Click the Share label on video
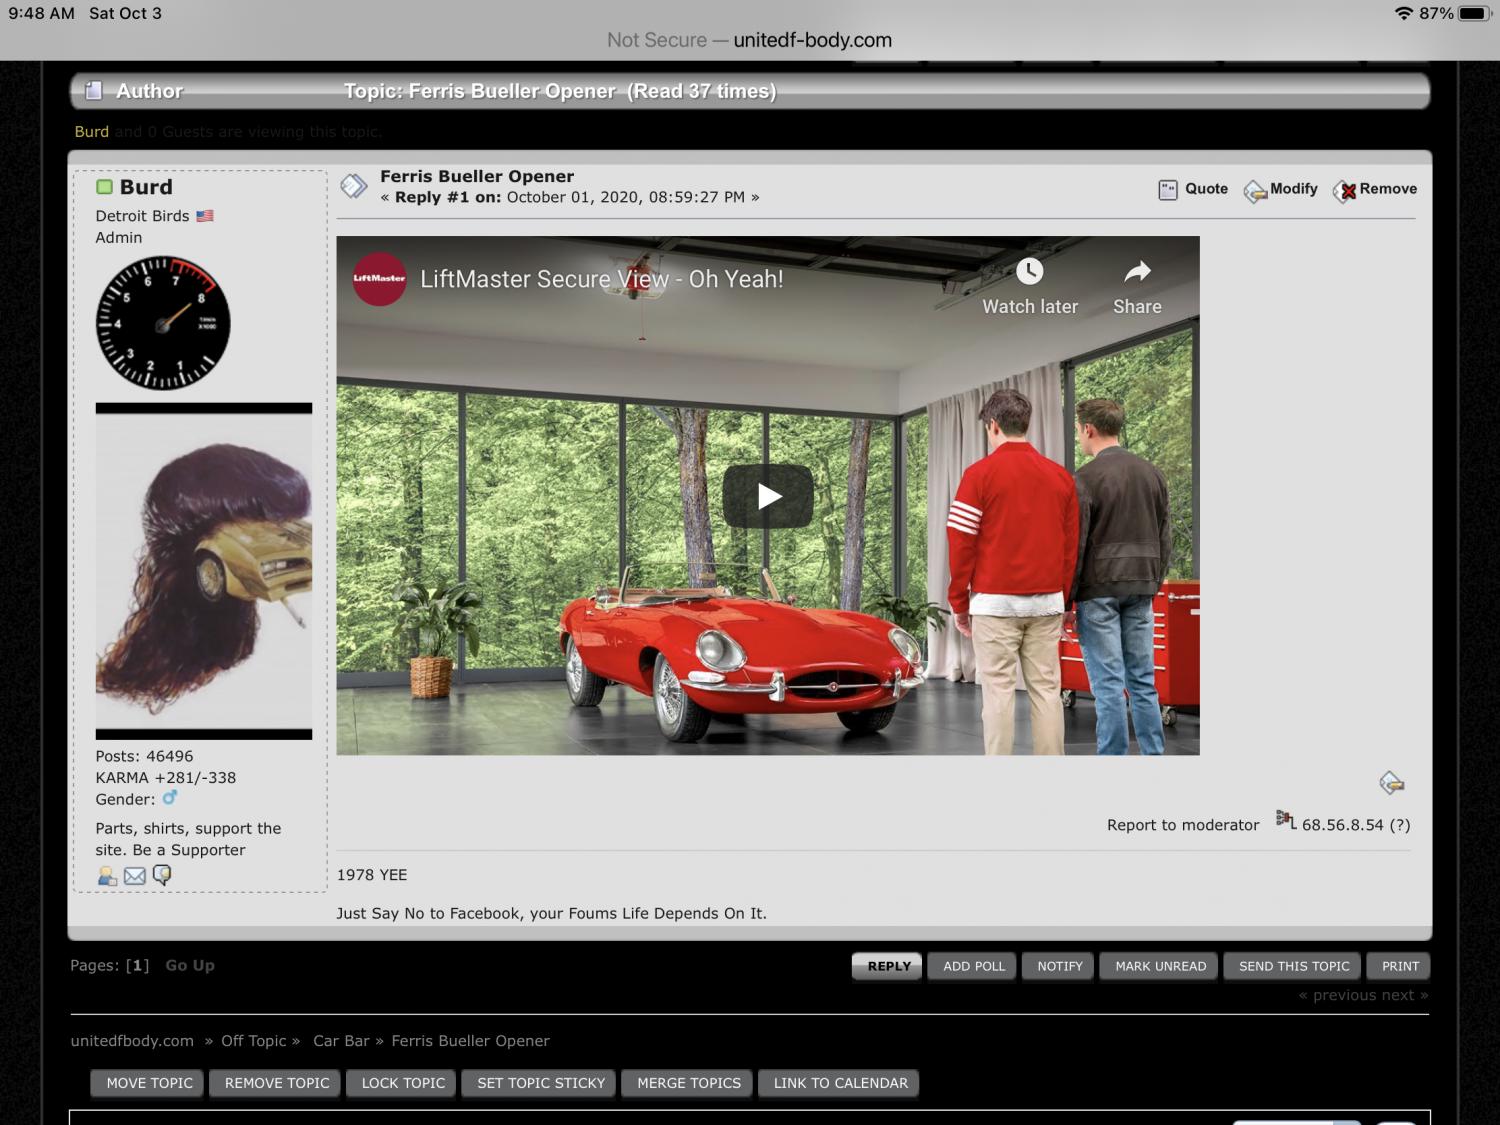Image resolution: width=1500 pixels, height=1125 pixels. pos(1137,307)
